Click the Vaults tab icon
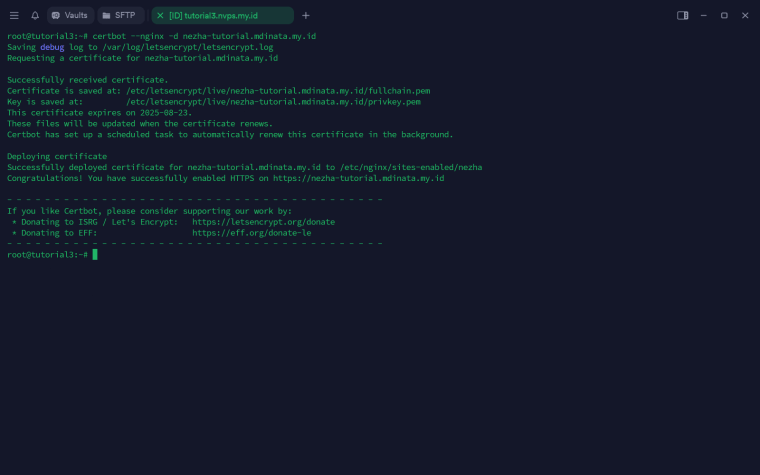The image size is (760, 475). click(56, 16)
